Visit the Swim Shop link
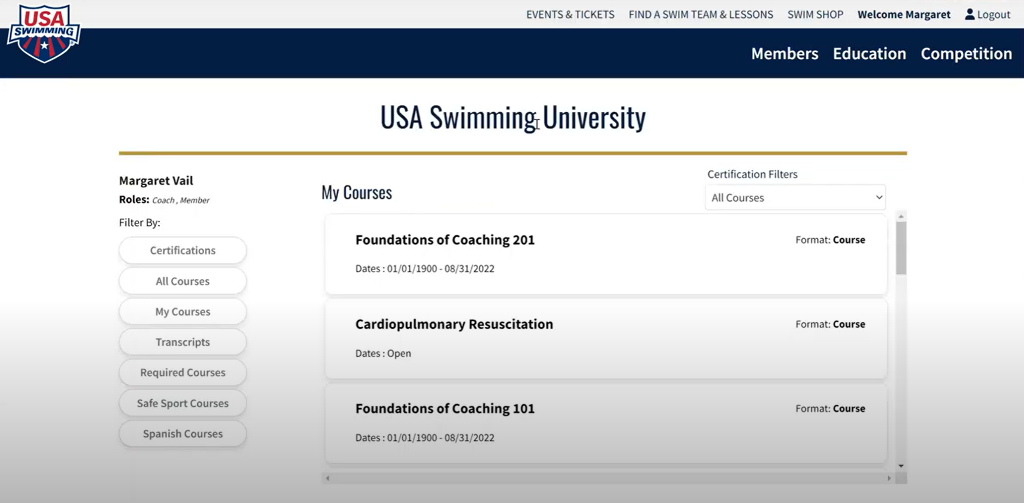This screenshot has height=503, width=1024. tap(815, 15)
